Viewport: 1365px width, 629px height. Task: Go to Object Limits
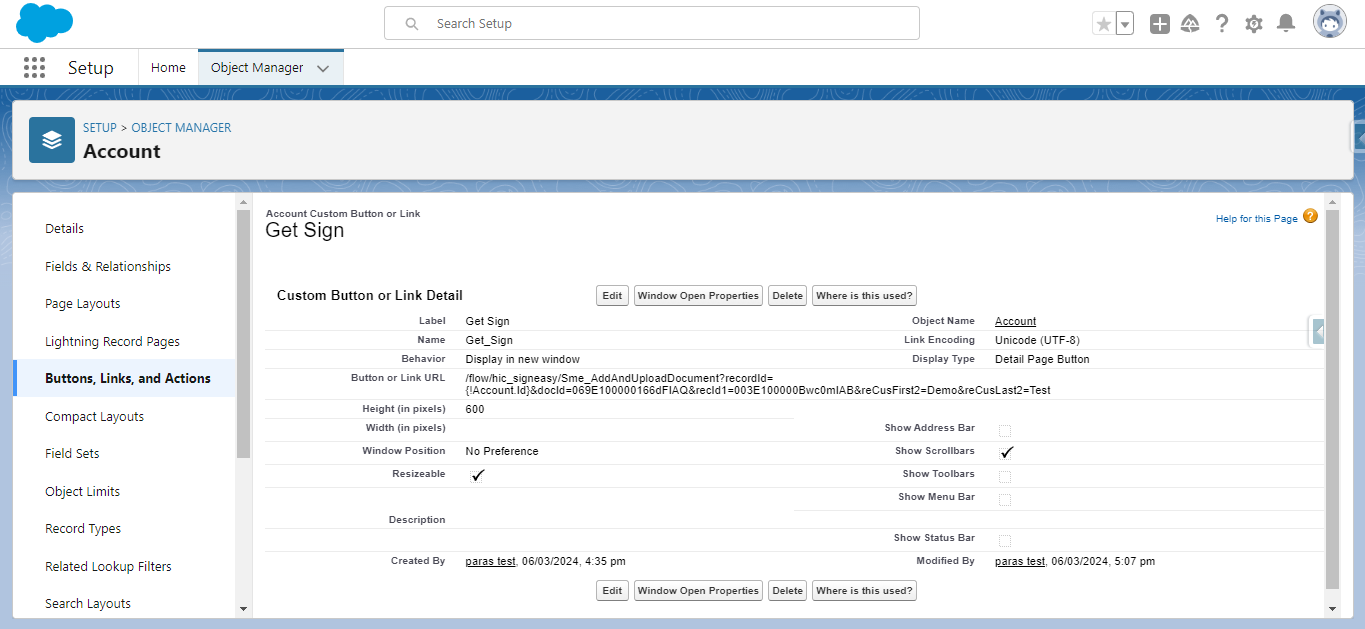(x=83, y=492)
